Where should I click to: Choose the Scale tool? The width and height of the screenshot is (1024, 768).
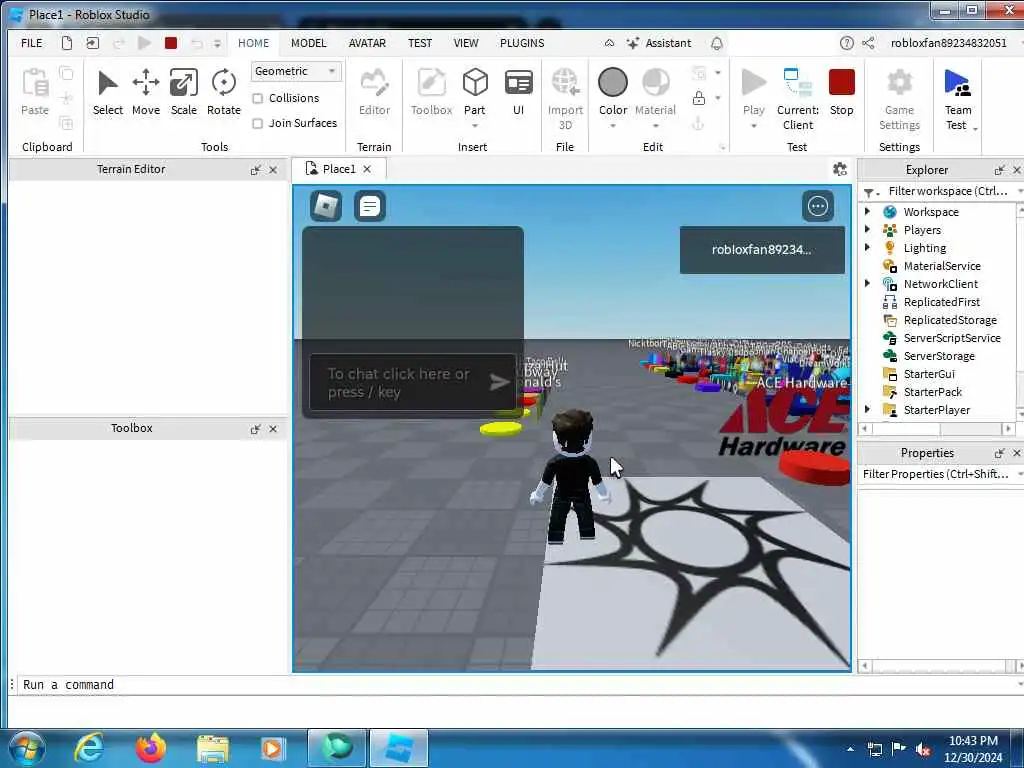[184, 93]
